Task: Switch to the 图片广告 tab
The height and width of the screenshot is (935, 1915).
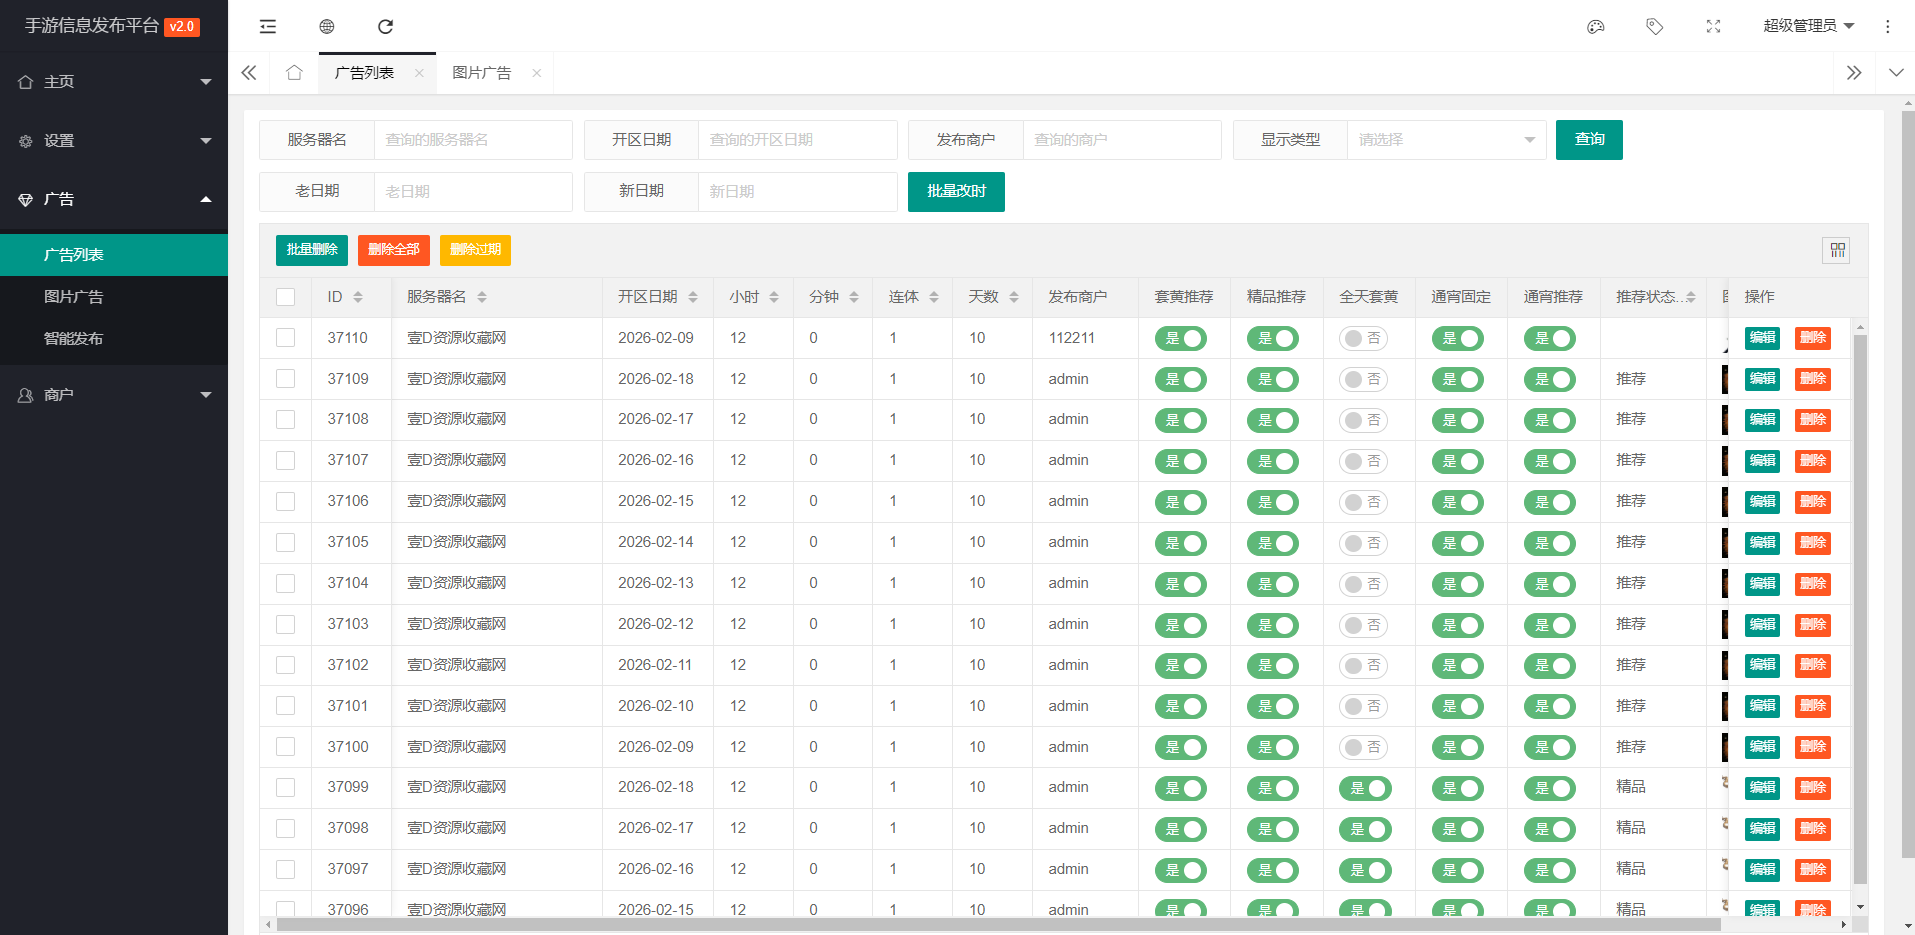Action: coord(482,73)
